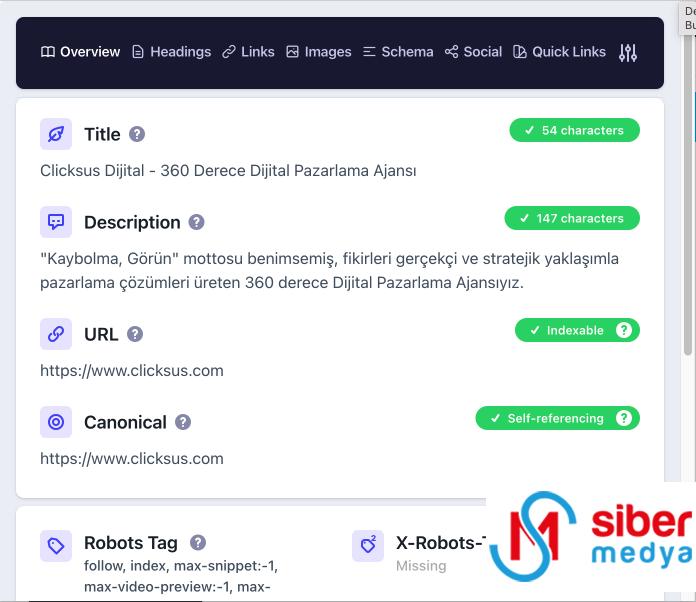Open help icon next to Title
This screenshot has height=602, width=696.
[137, 134]
